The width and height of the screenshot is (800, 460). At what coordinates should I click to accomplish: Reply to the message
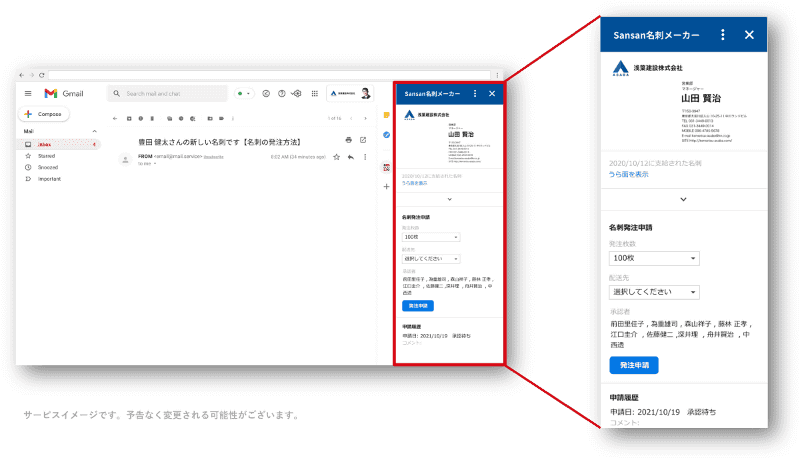point(351,157)
